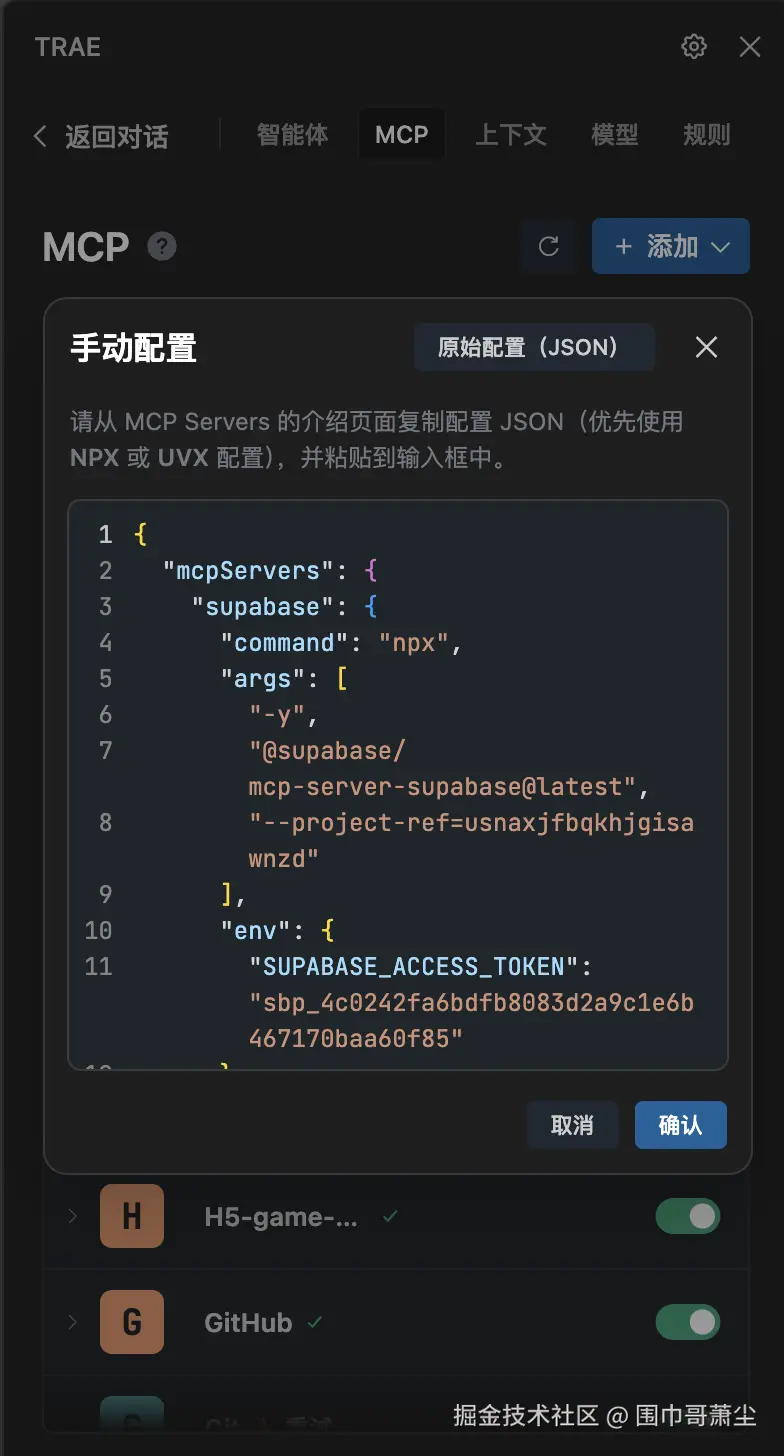Open the 上下文 tab
This screenshot has width=784, height=1456.
510,135
